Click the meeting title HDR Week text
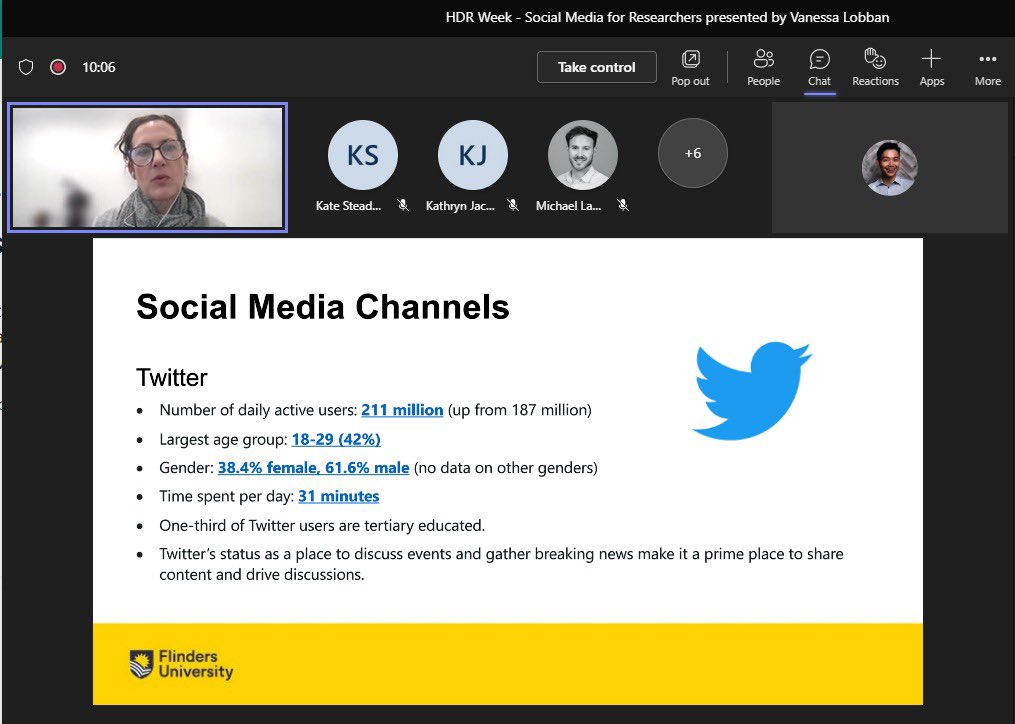The image size is (1015, 724). 667,17
